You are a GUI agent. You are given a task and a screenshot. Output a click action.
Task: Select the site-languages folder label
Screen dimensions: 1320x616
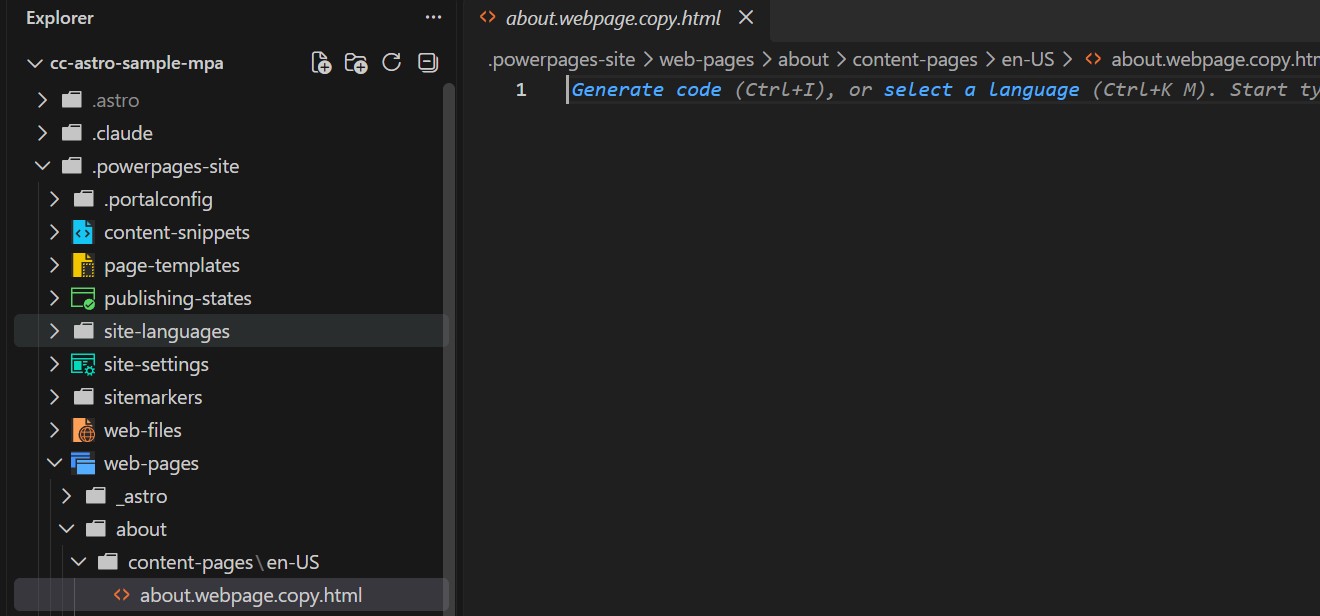point(167,331)
